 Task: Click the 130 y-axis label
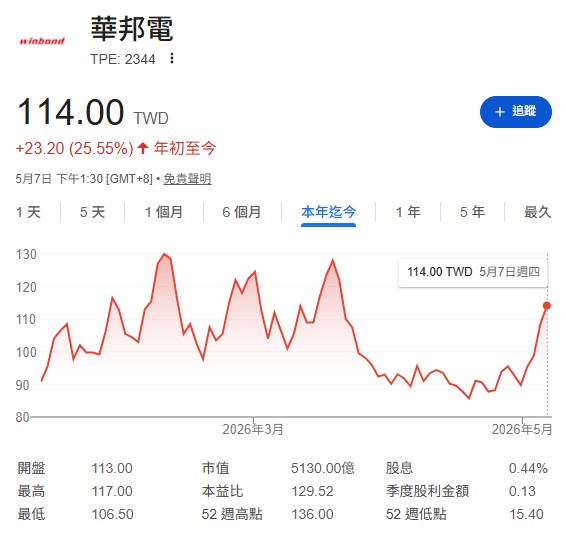(26, 254)
